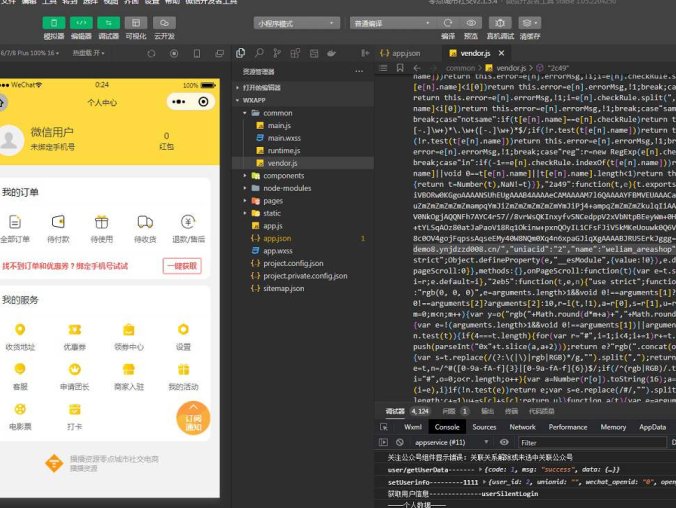Open the compile mode dropdown
This screenshot has width=676, height=508.
coord(392,23)
